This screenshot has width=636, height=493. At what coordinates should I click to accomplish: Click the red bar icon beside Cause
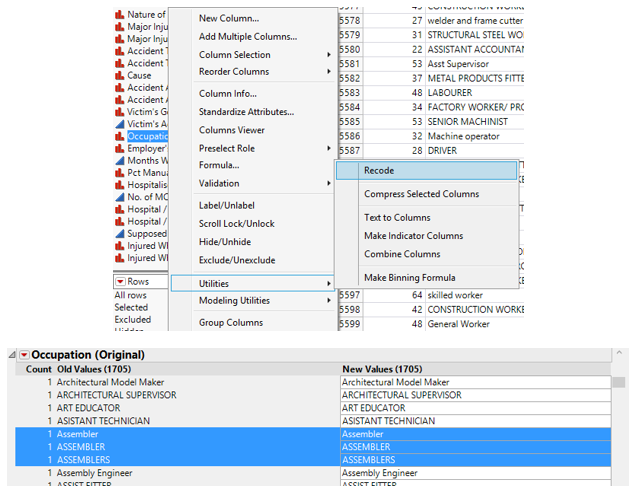pos(119,75)
